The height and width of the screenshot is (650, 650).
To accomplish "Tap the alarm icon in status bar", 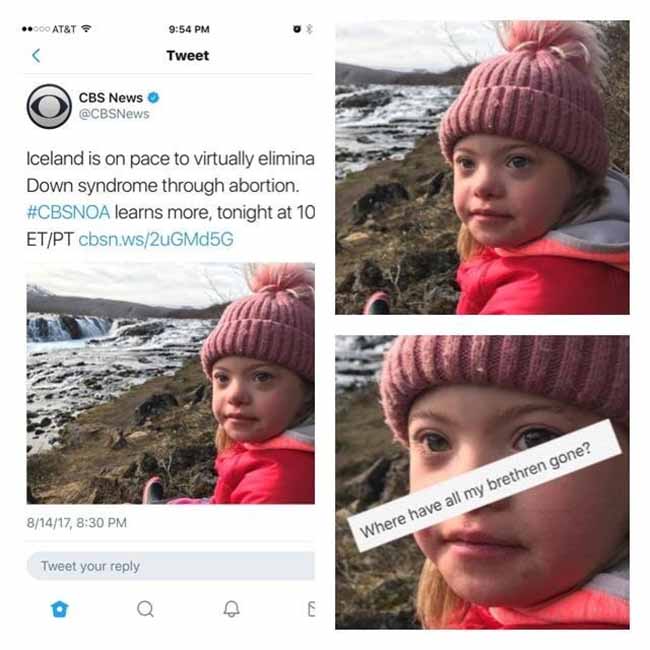I will 297,29.
